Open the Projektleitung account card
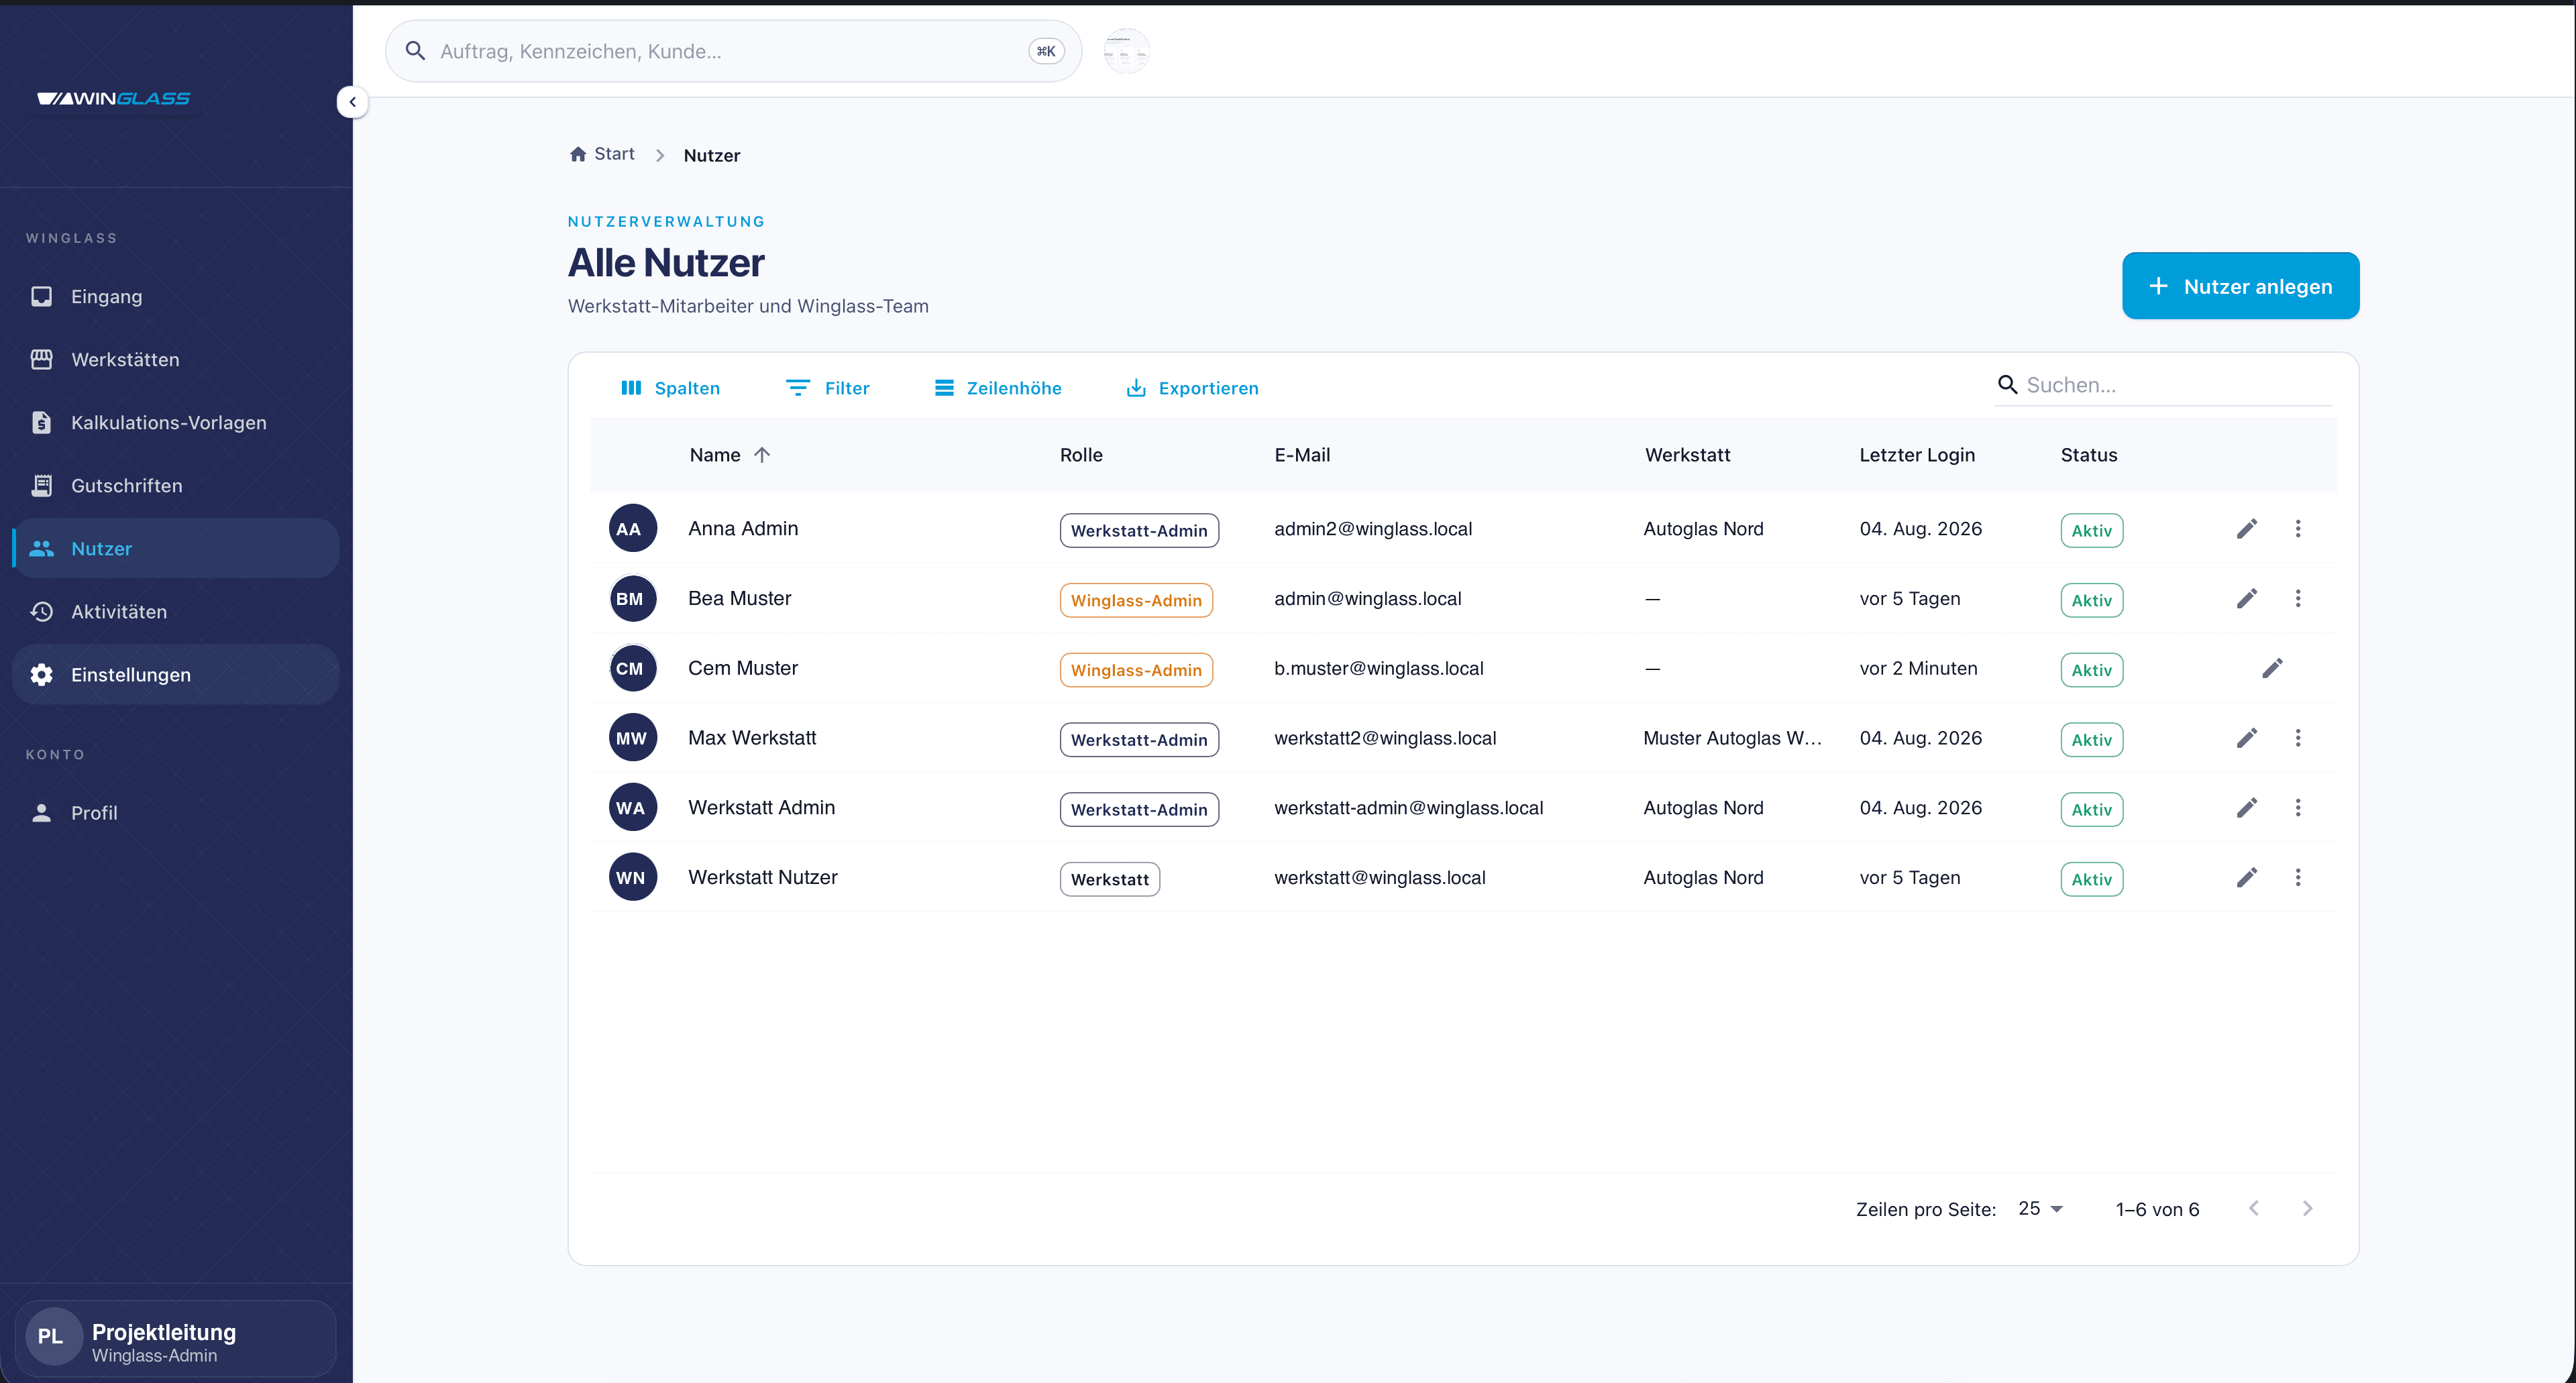This screenshot has height=1383, width=2576. pos(175,1338)
